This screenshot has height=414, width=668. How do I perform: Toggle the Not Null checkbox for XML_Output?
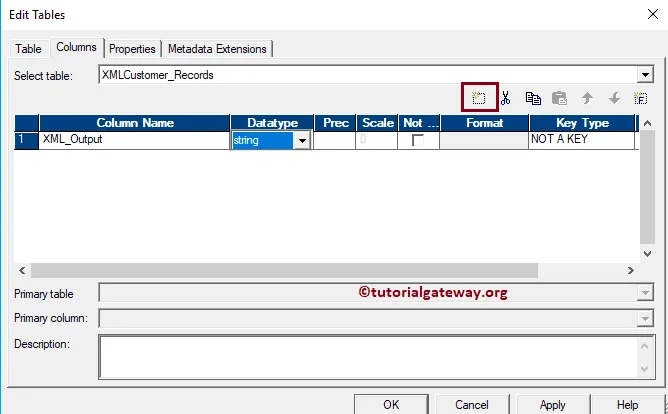click(418, 140)
